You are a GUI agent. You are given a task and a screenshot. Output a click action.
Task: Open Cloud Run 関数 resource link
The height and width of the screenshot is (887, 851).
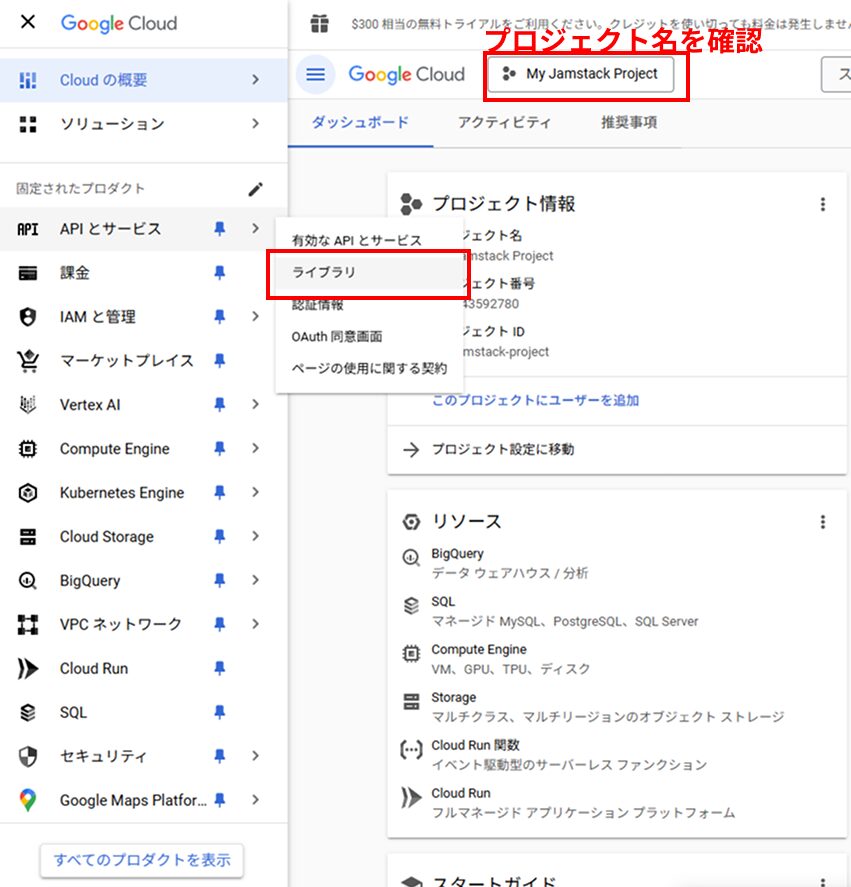(x=475, y=746)
